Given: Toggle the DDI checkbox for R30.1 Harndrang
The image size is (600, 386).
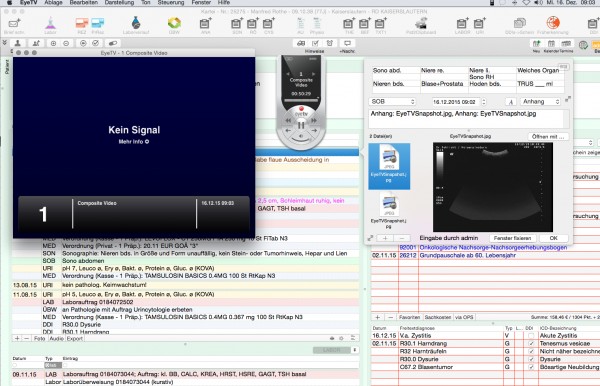Looking at the screenshot, I should tap(531, 344).
